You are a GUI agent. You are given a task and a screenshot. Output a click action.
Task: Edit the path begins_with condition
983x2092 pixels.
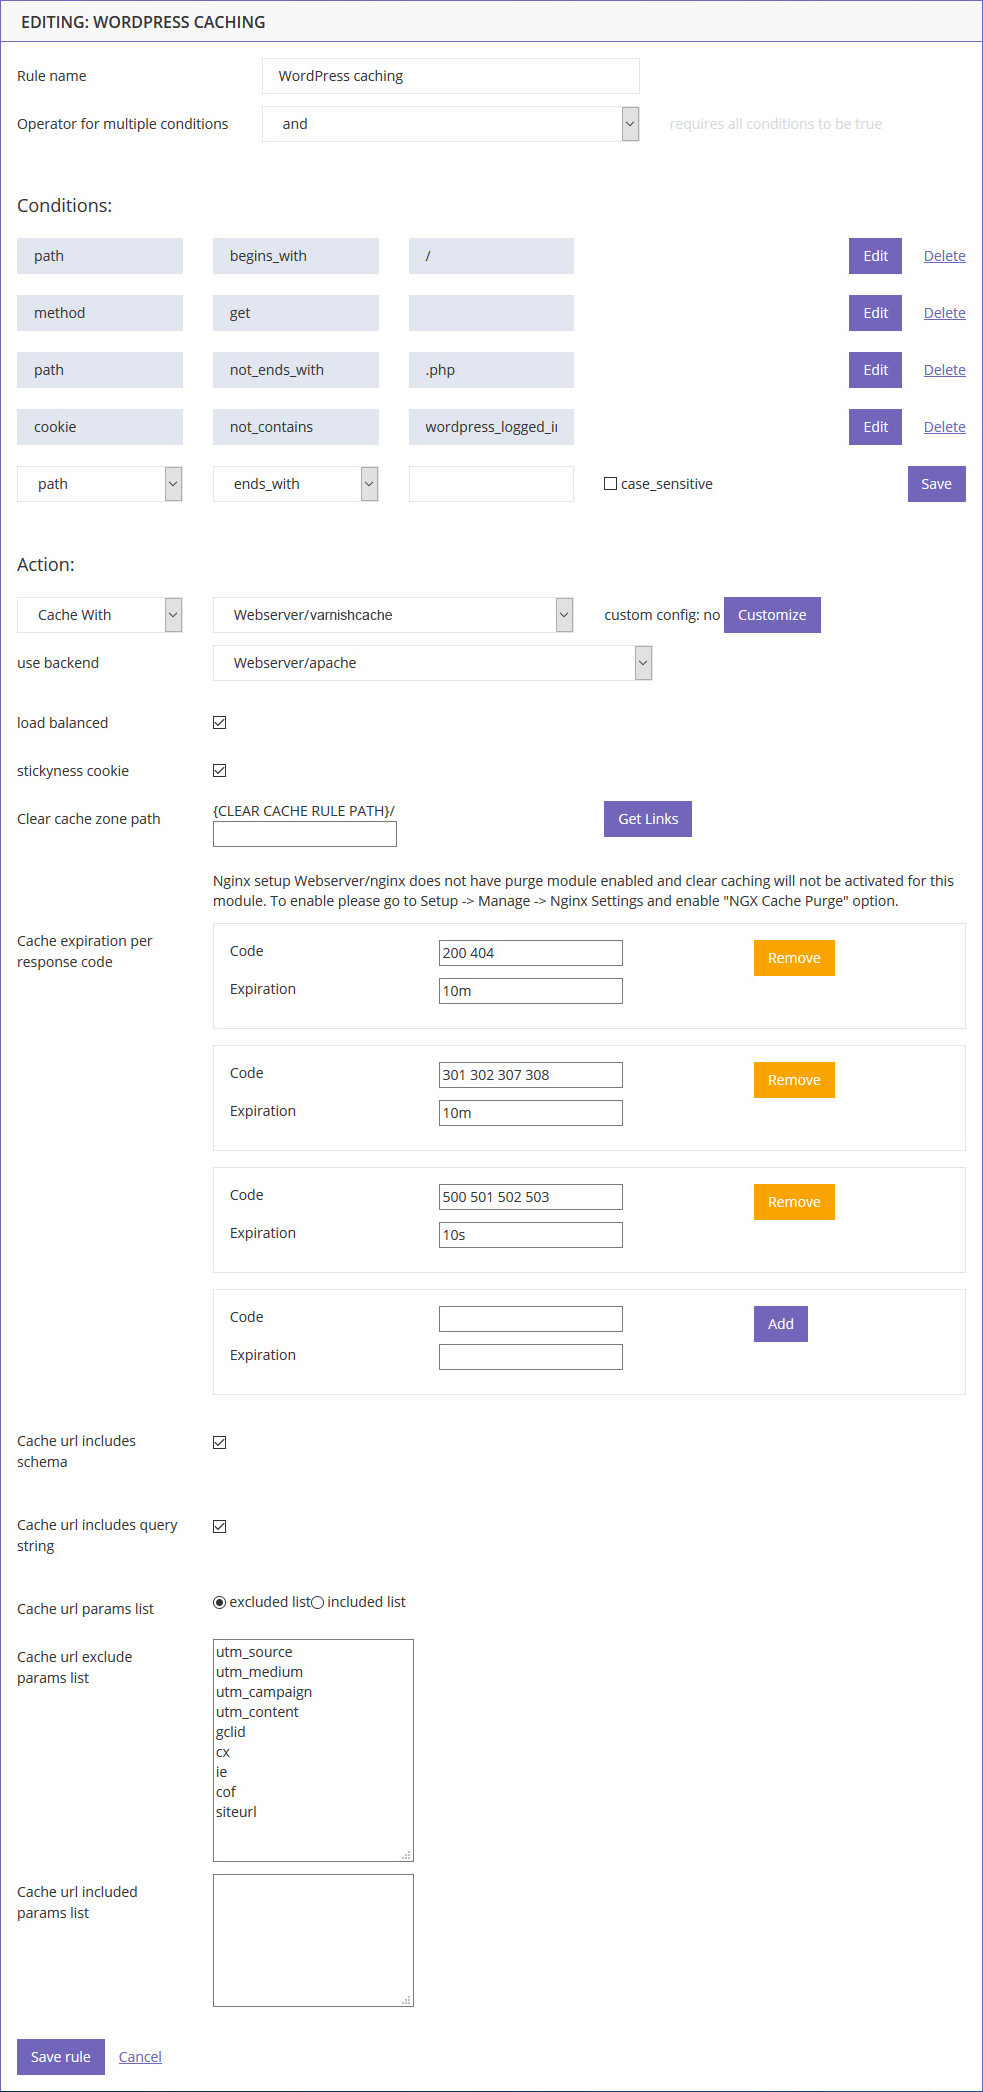click(x=875, y=256)
